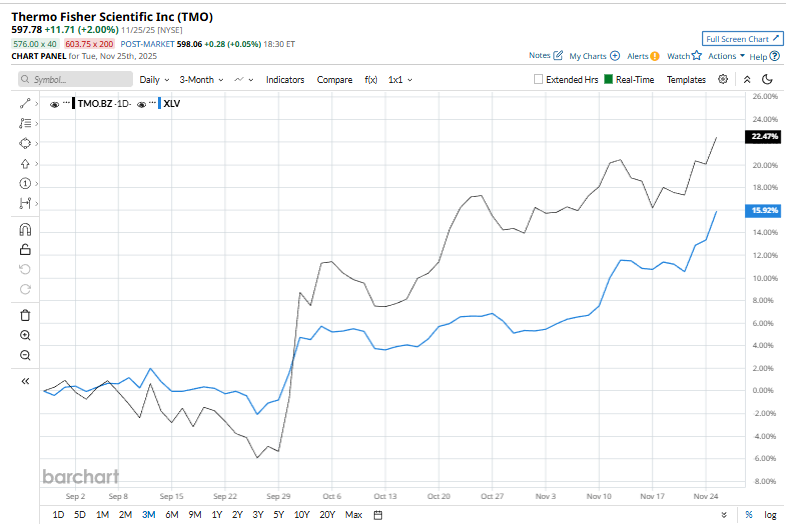Open the chart type line dropdown

244,80
